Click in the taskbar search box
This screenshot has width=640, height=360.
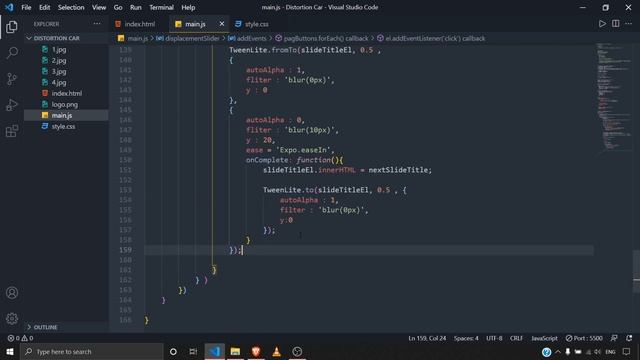coord(92,351)
